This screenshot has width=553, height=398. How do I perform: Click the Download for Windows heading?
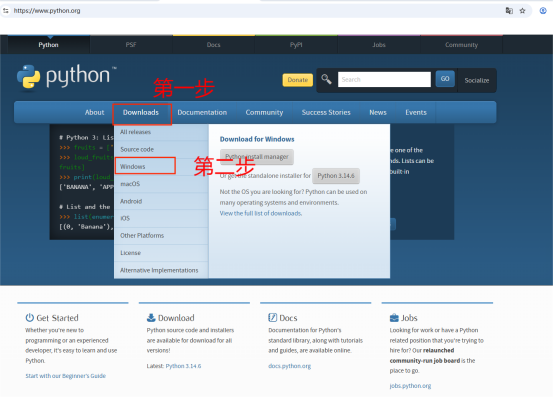(x=257, y=139)
